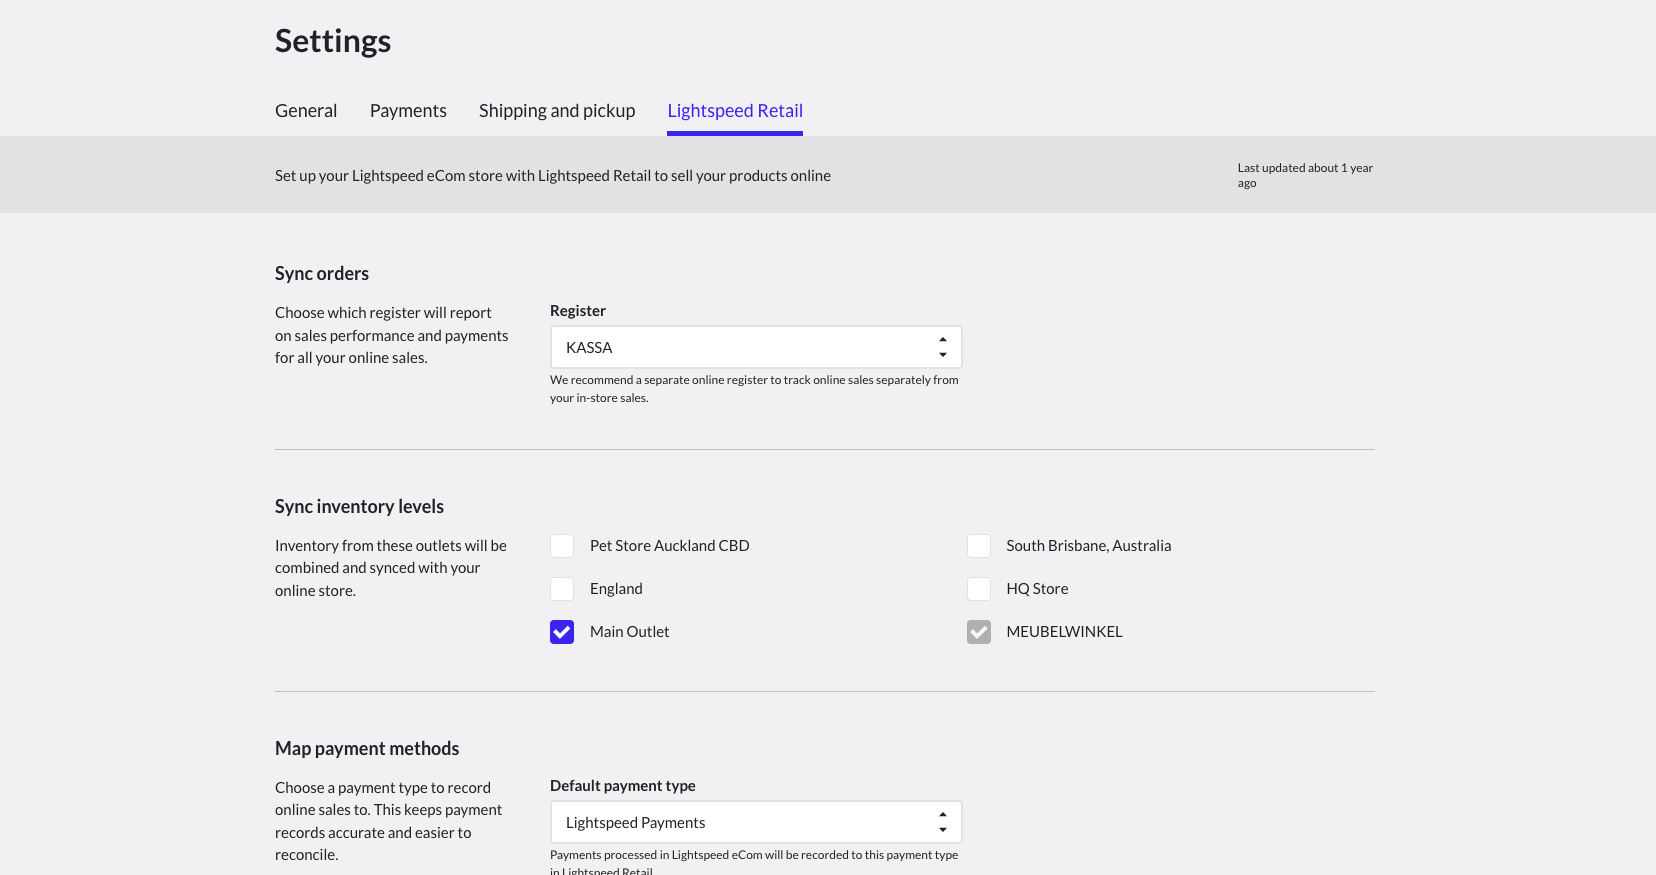Click the England outlet label
This screenshot has width=1656, height=875.
[616, 589]
